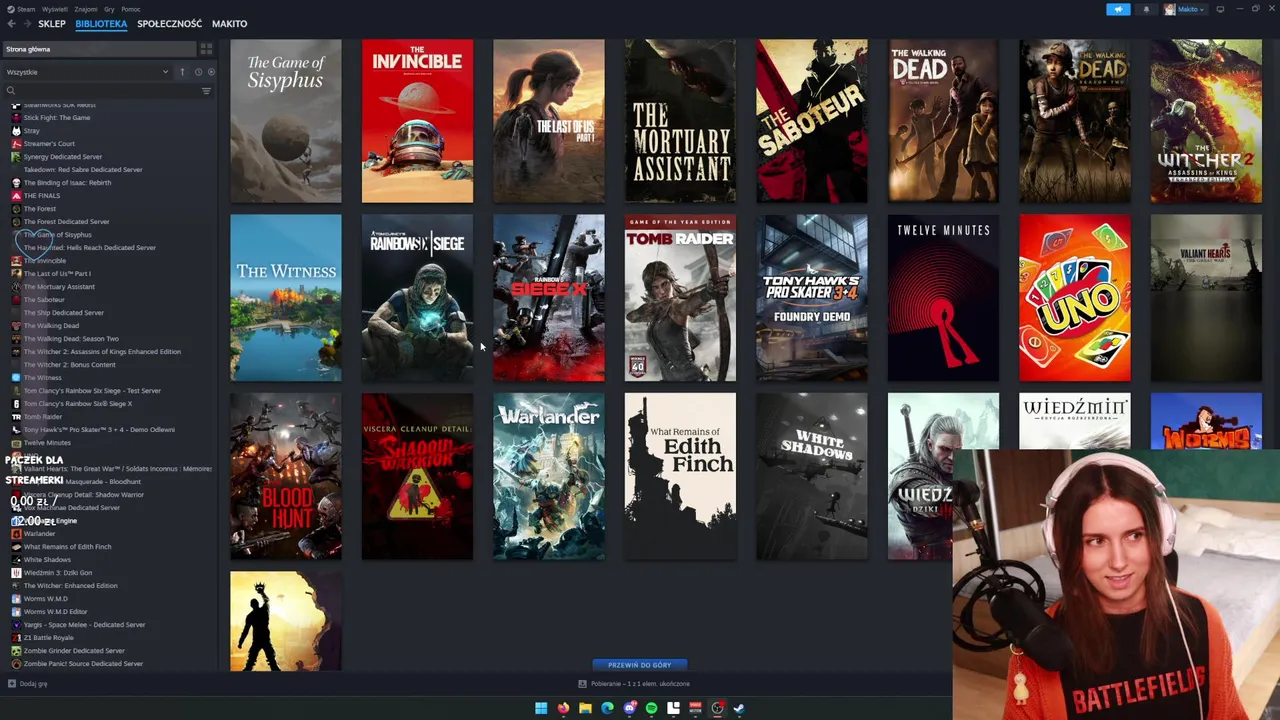Open the Makito account dropdown

pos(1186,9)
